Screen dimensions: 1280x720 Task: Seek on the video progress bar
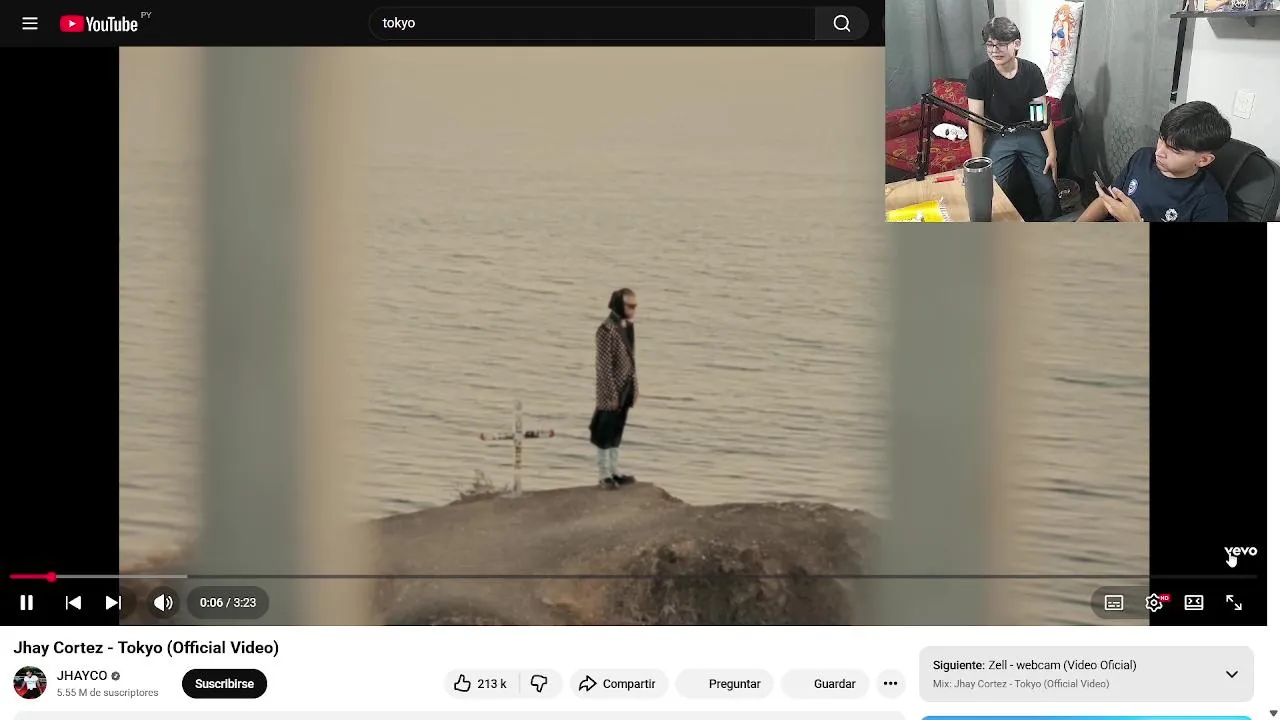[633, 577]
